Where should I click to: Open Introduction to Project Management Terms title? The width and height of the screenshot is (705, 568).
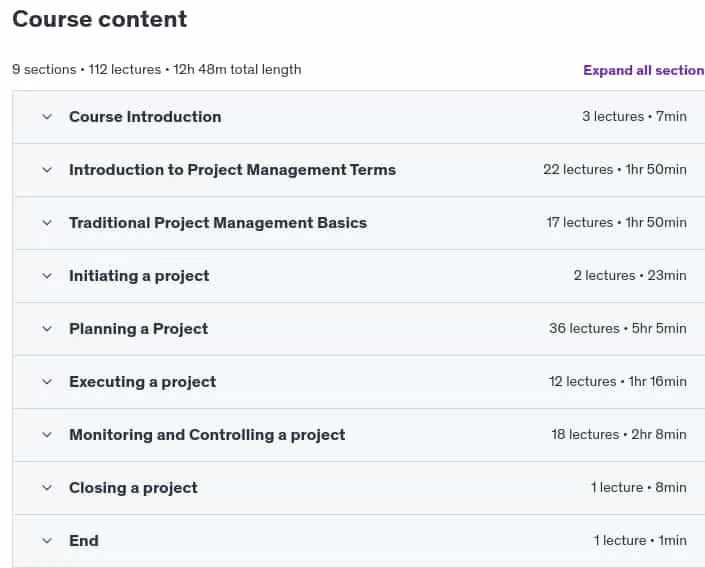tap(232, 170)
